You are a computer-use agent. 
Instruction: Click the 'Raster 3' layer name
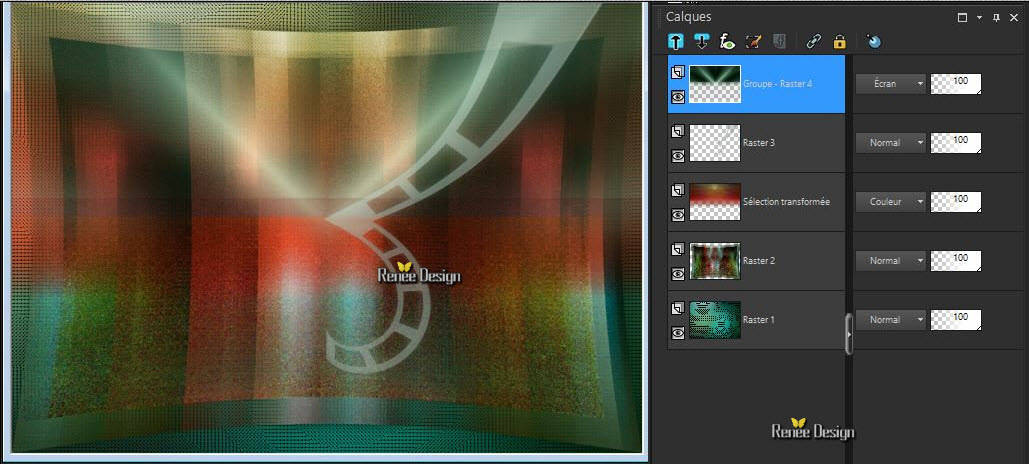tap(759, 142)
